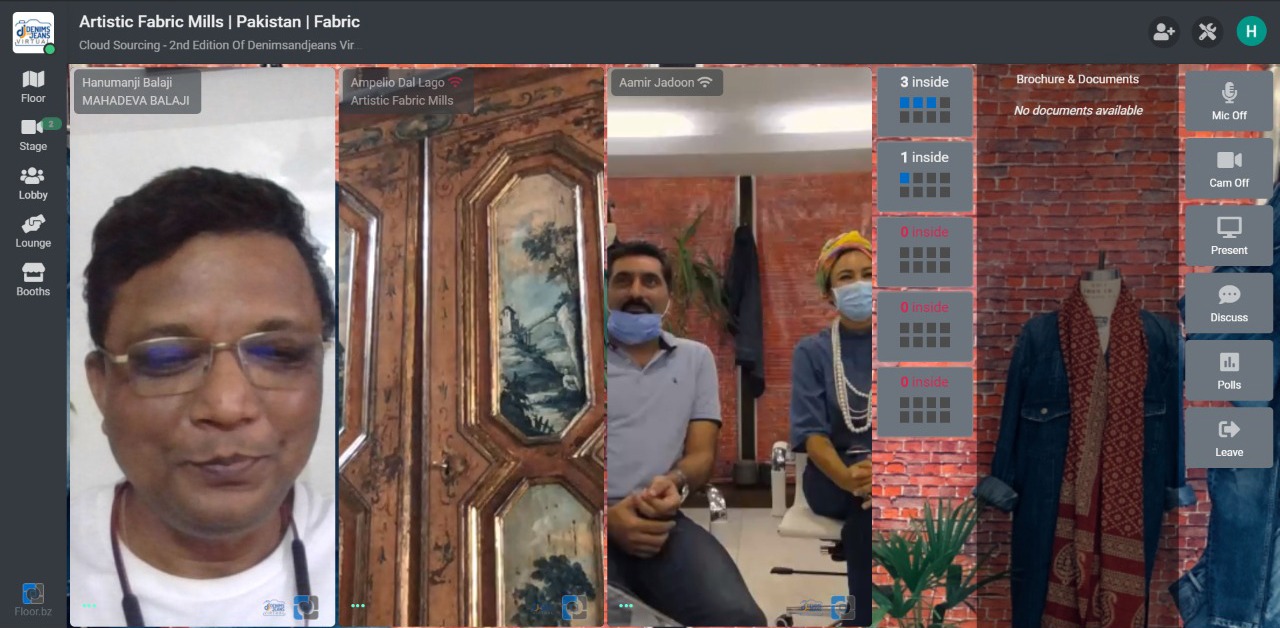Click the Floor.bz logo at bottom left

point(33,600)
